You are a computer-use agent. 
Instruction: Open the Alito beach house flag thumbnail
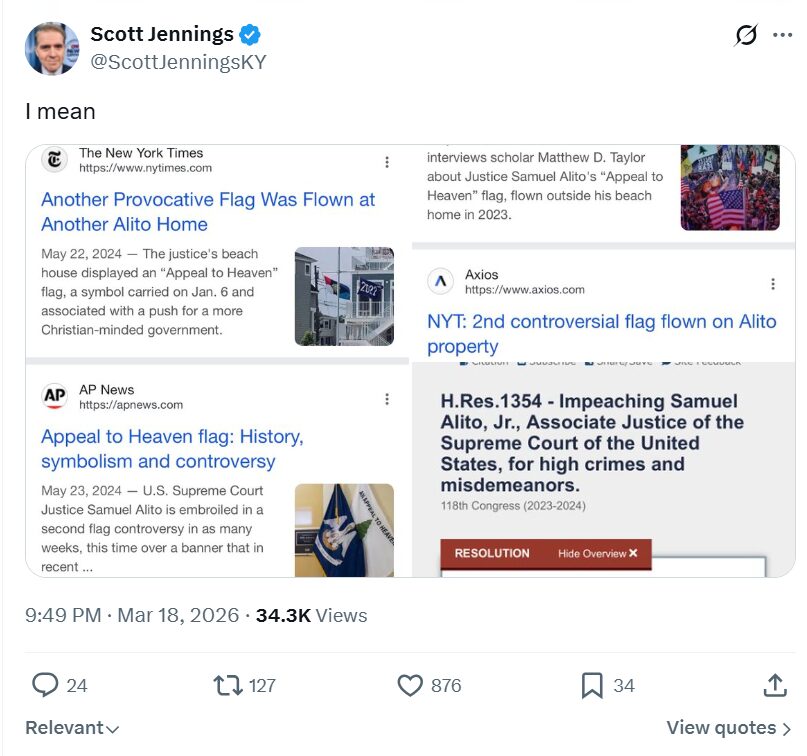(344, 296)
